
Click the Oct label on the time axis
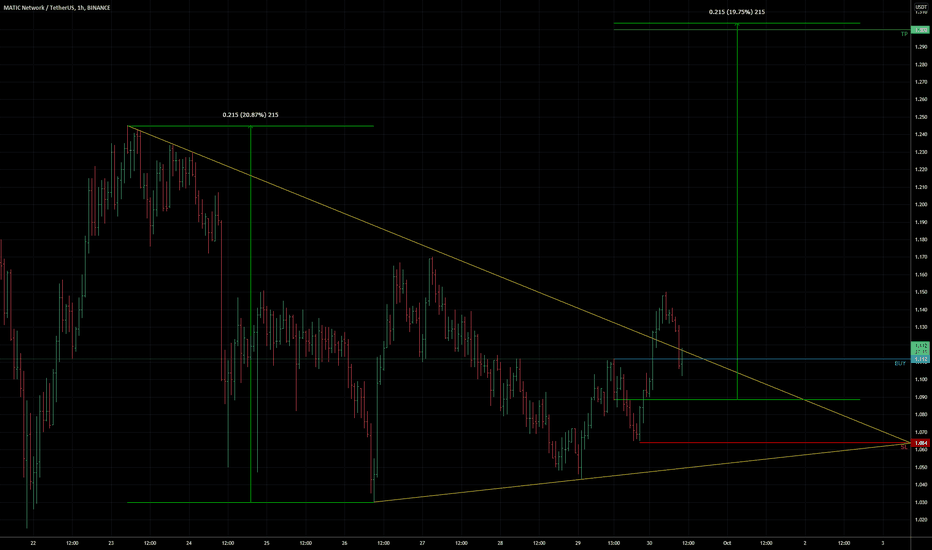coord(726,543)
